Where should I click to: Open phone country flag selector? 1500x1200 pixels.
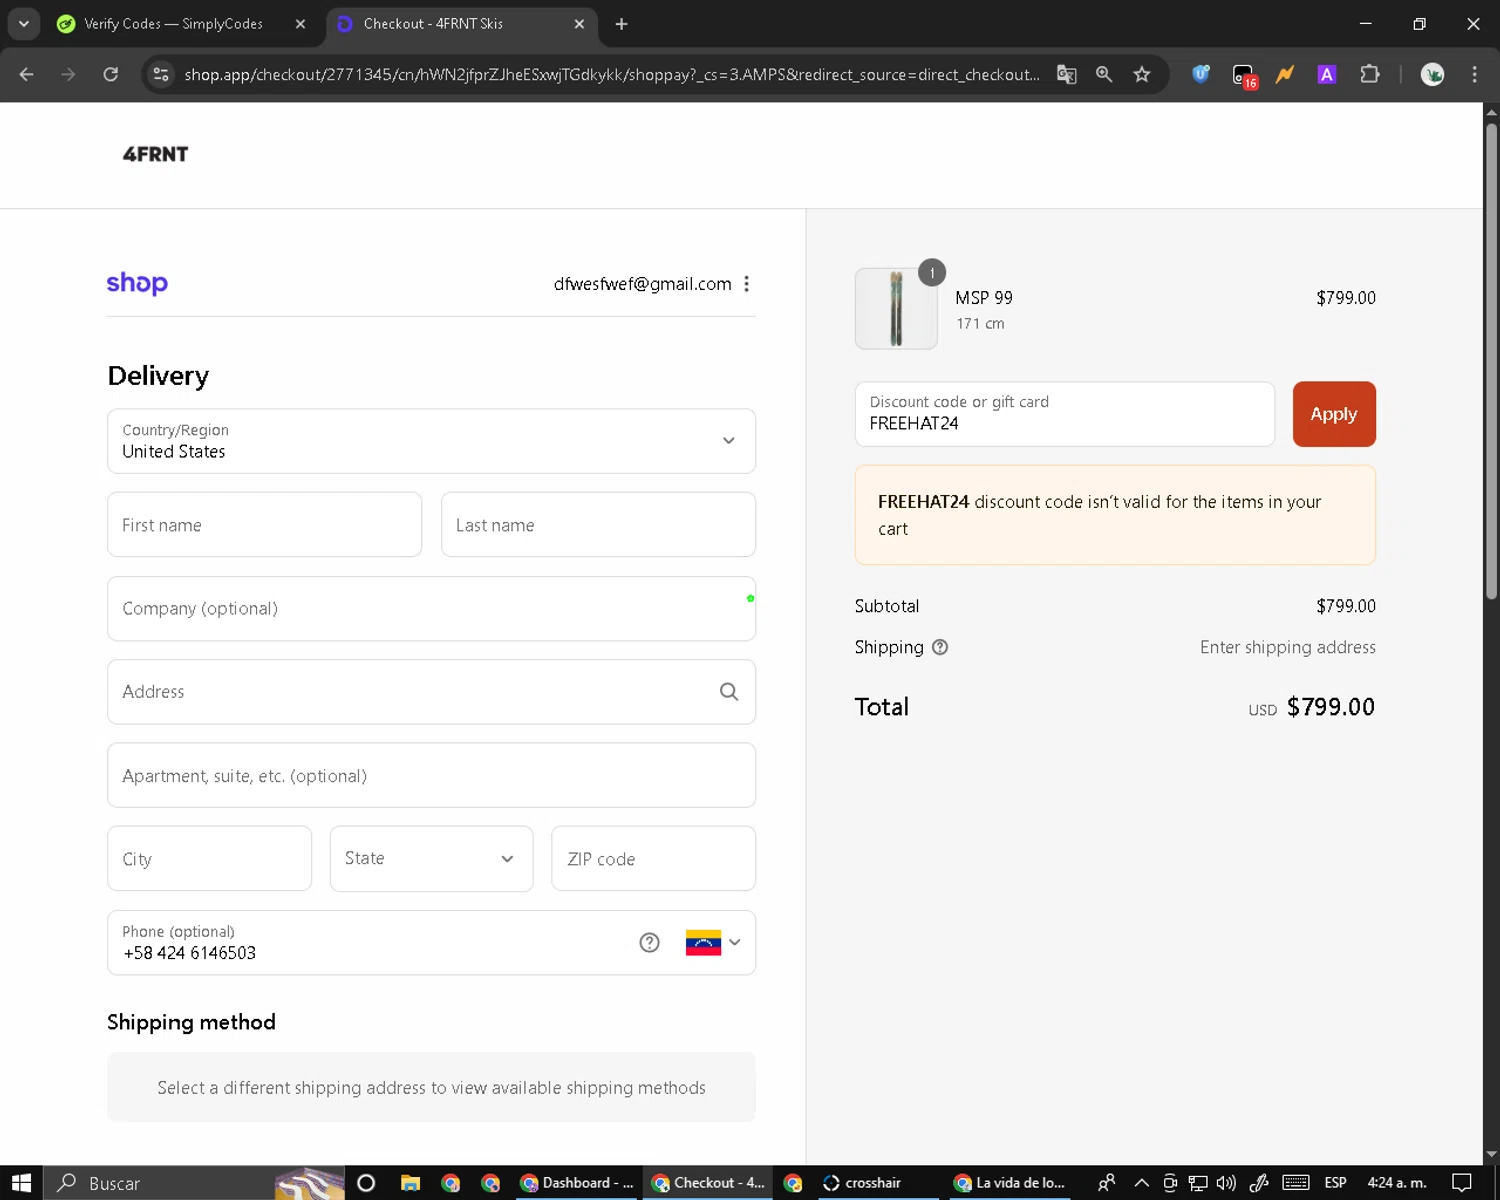(x=713, y=942)
